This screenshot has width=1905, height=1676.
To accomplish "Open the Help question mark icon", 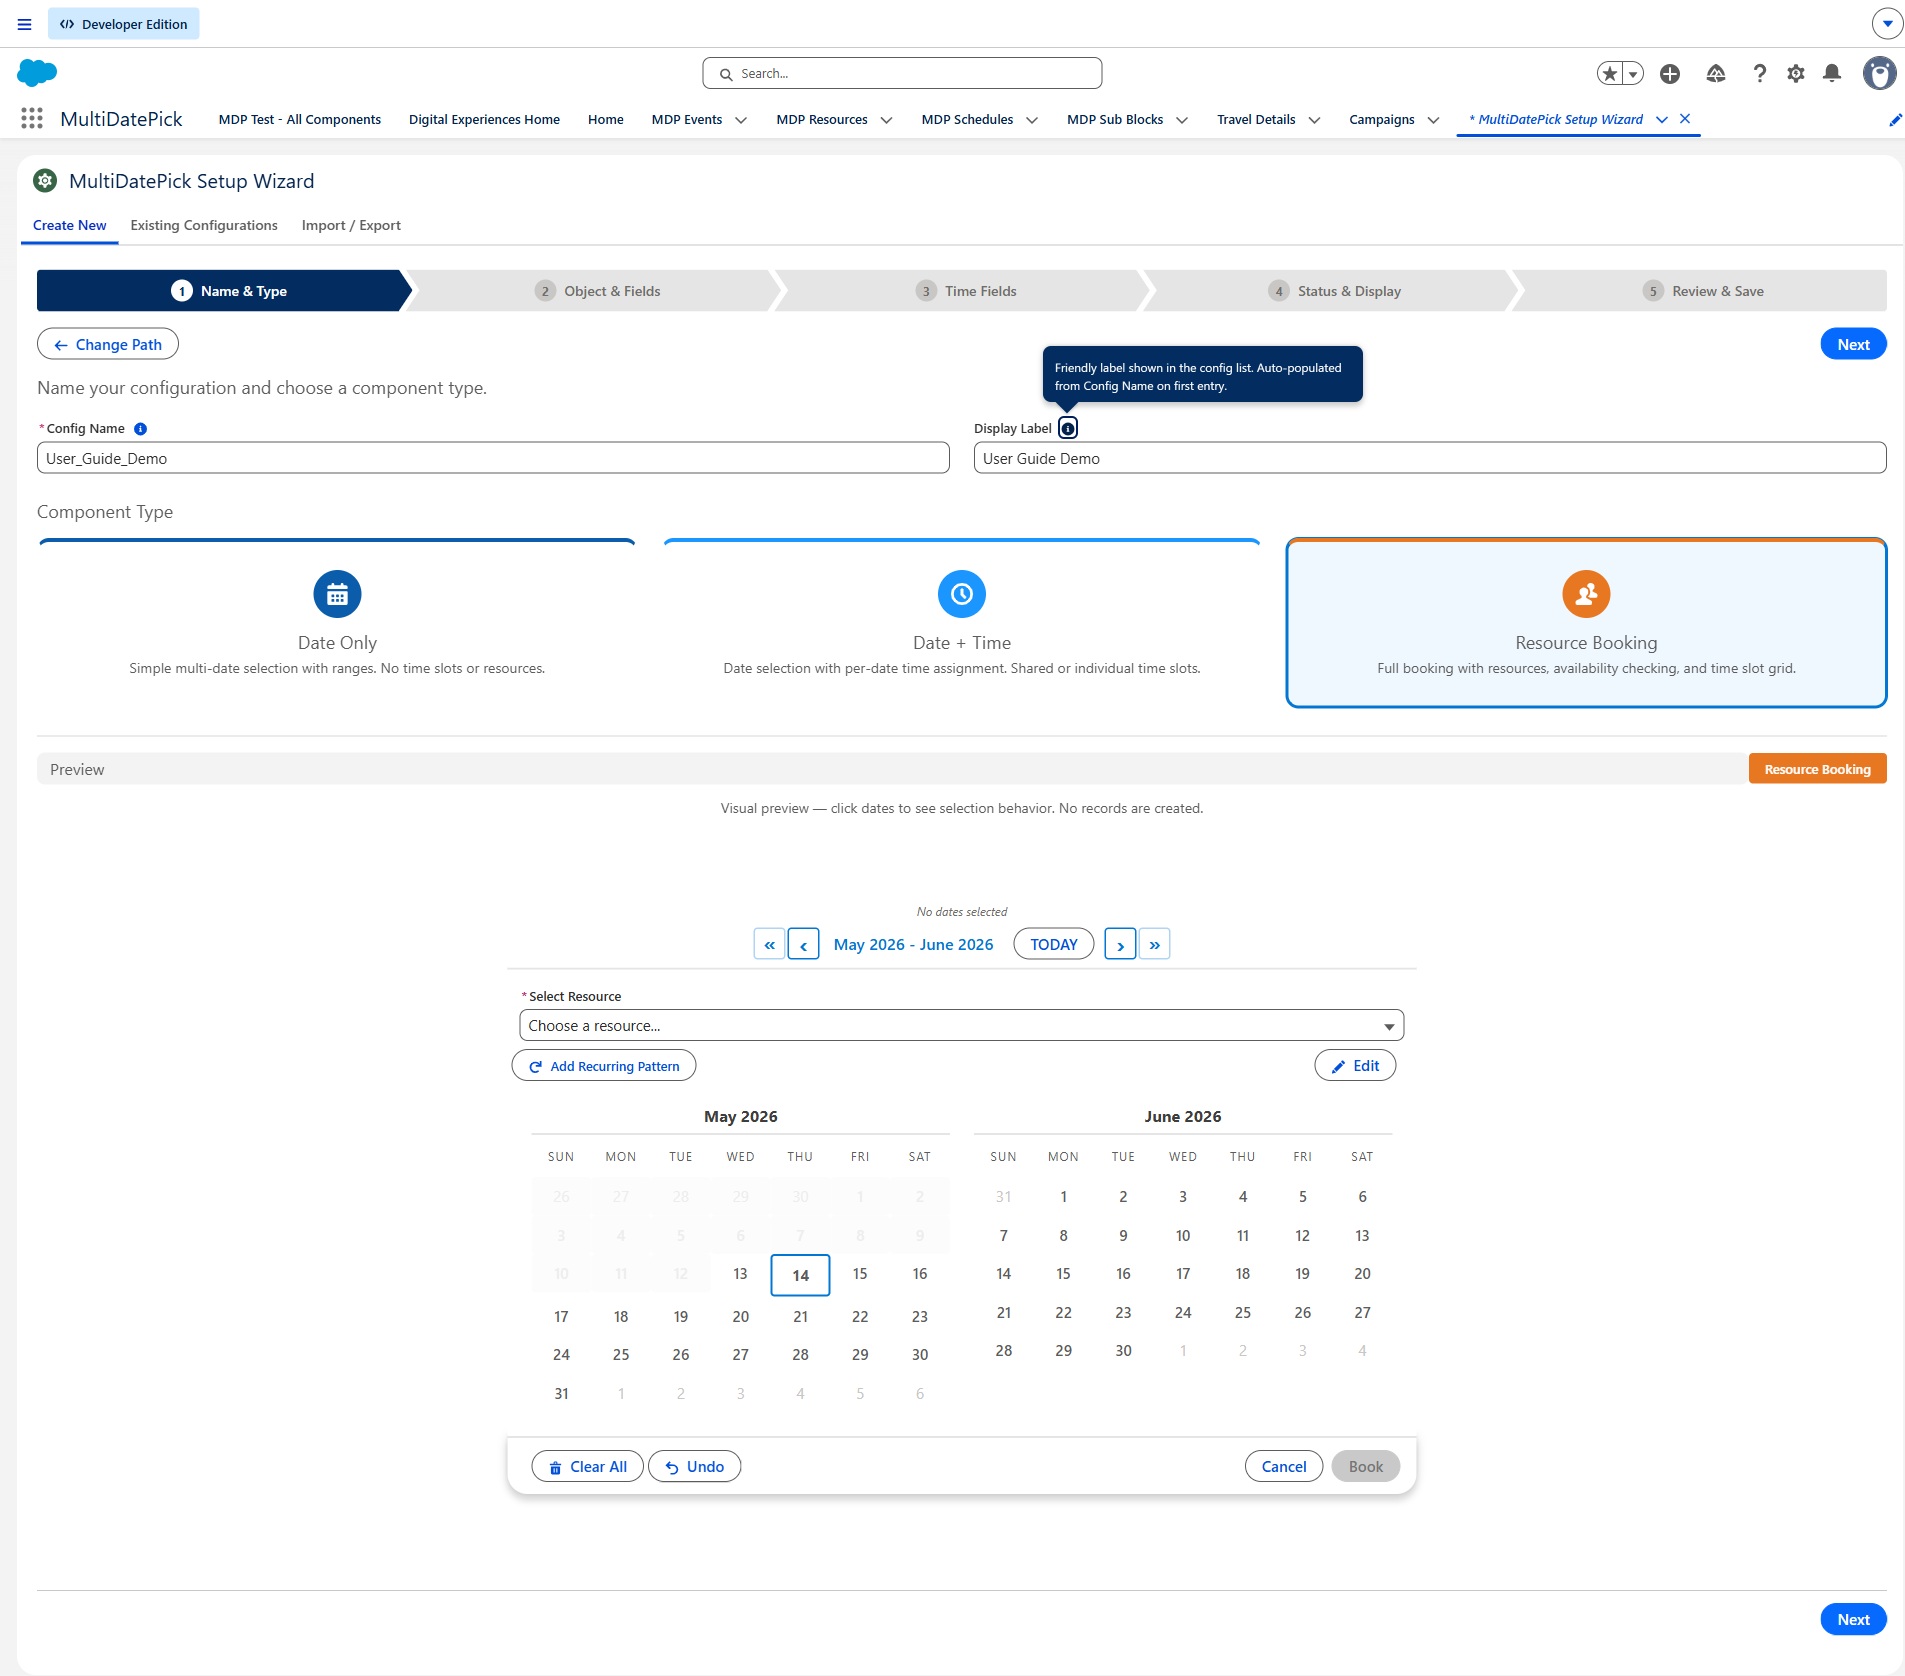I will coord(1759,73).
